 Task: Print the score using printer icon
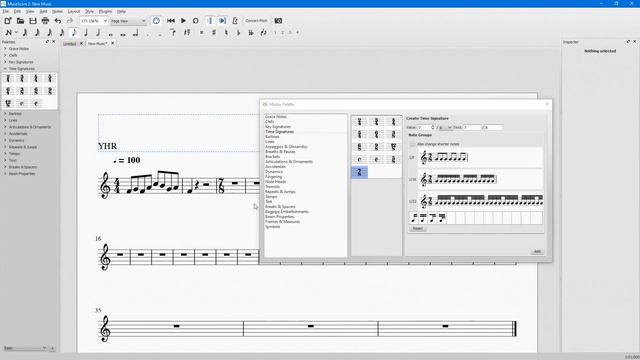45,21
